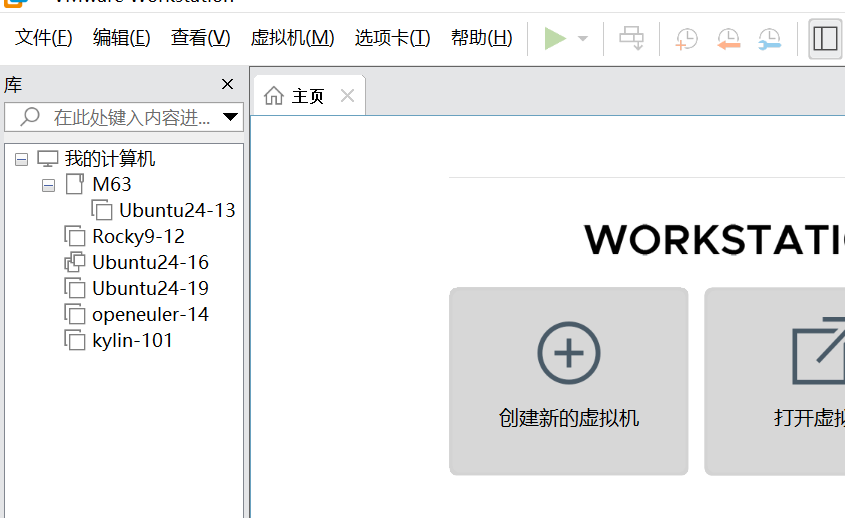The height and width of the screenshot is (518, 845).
Task: Open the 帮助(H) menu
Action: [x=481, y=38]
